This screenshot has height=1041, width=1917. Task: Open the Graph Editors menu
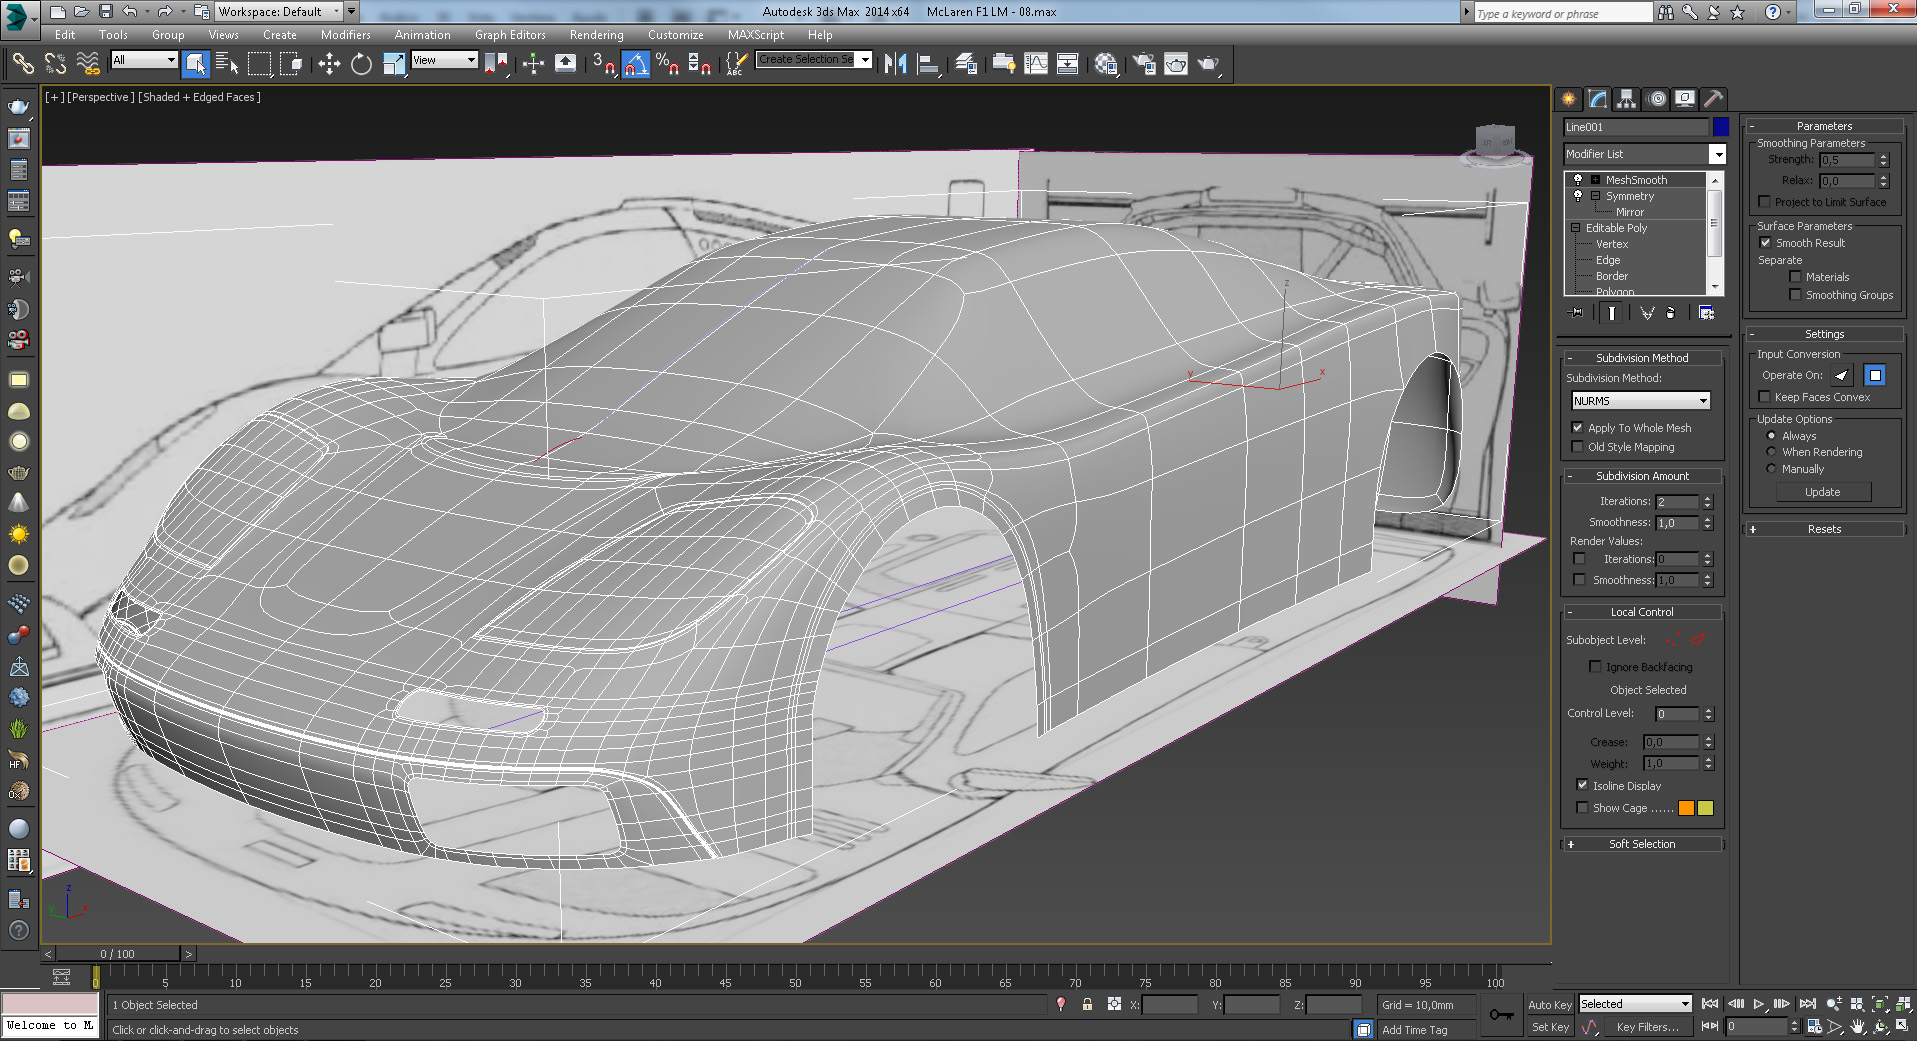tap(510, 35)
